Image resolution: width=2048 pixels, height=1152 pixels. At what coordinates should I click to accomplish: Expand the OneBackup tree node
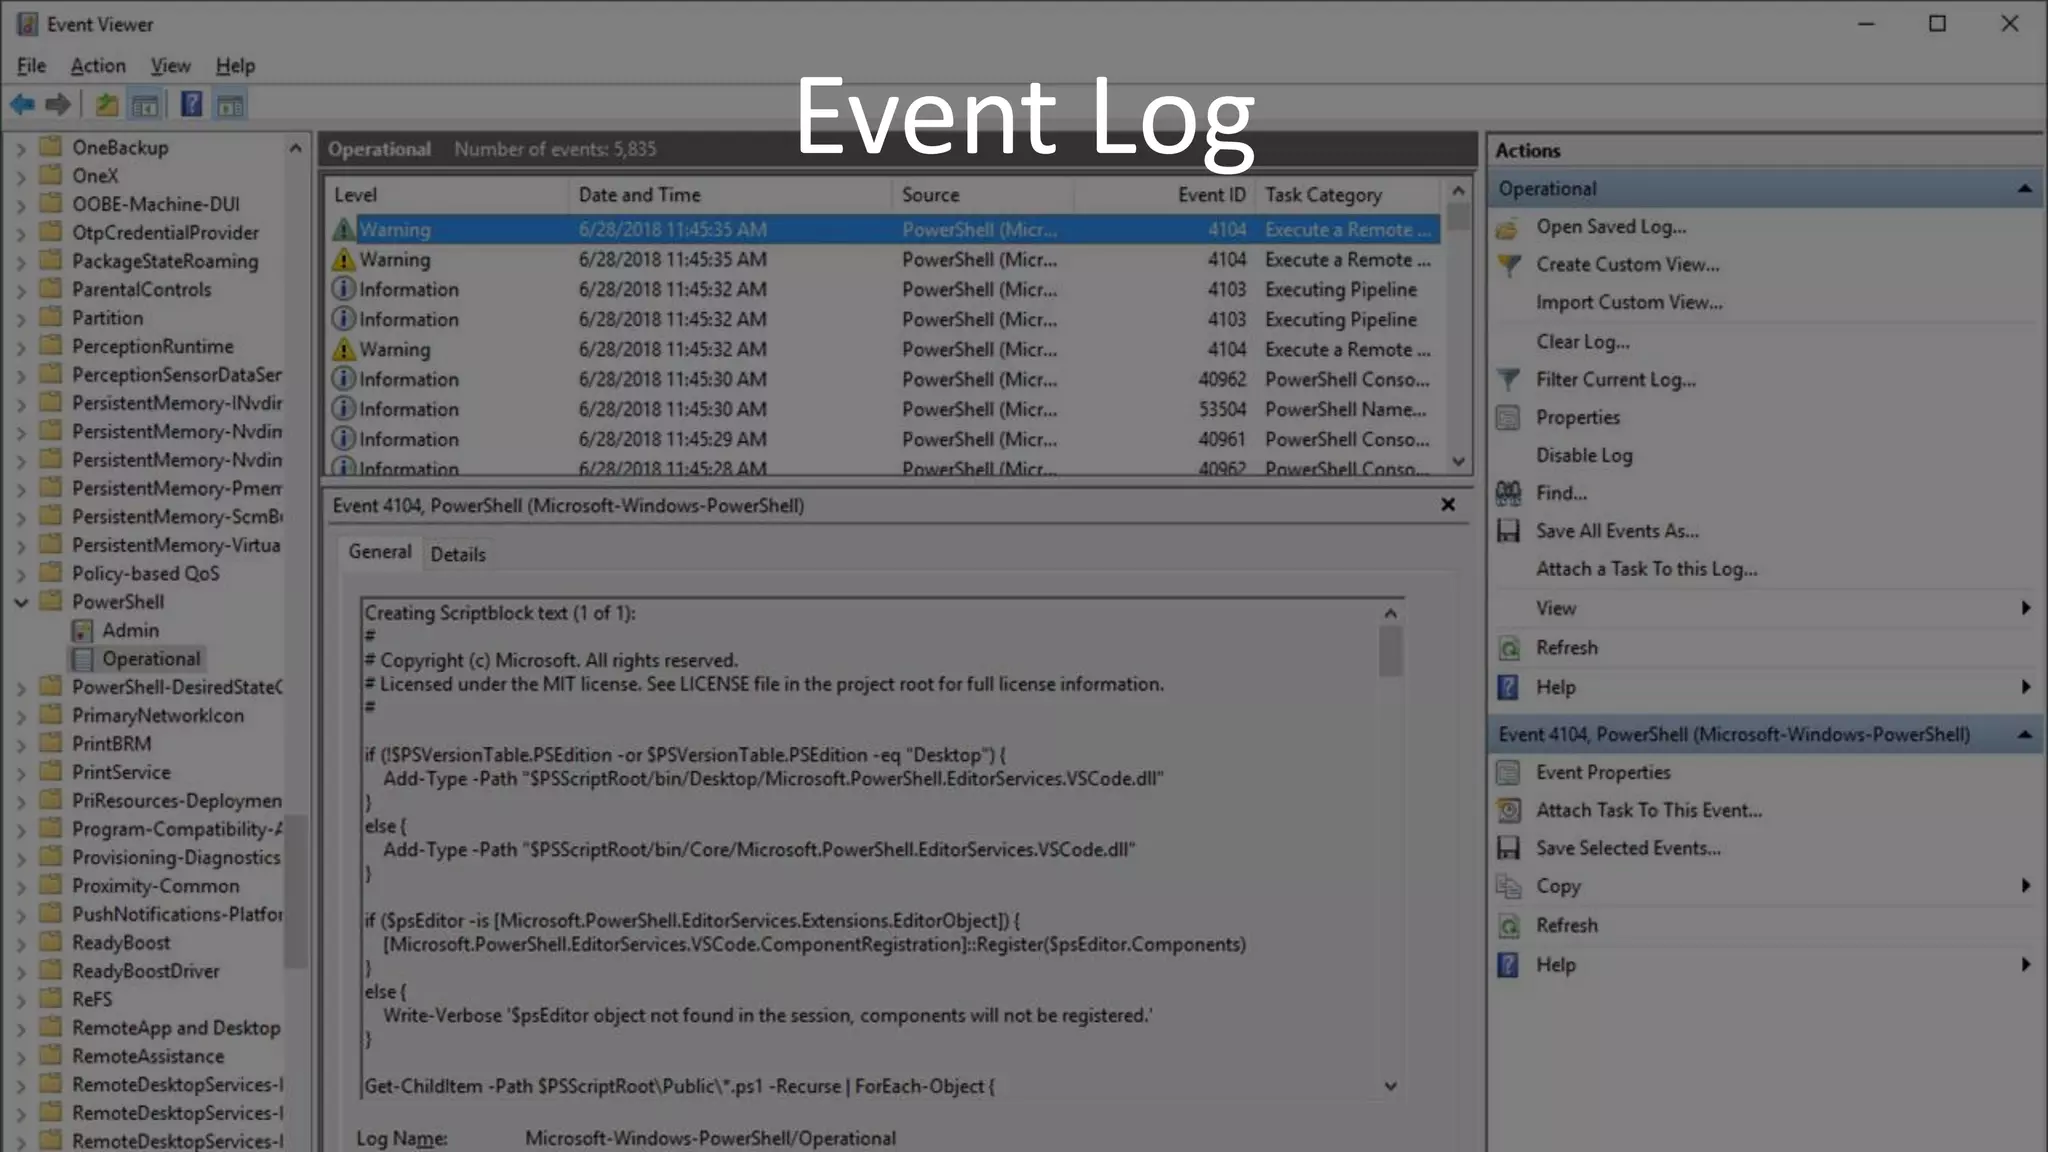tap(21, 148)
